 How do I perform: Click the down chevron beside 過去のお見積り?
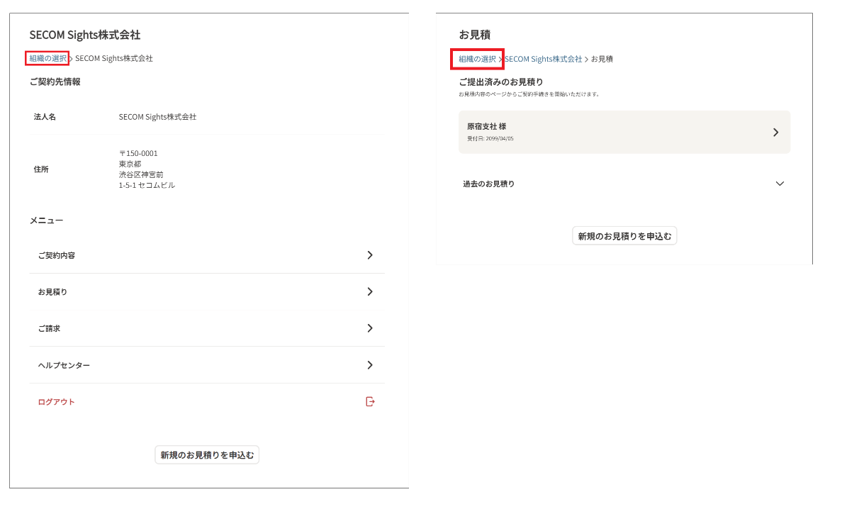coord(780,184)
